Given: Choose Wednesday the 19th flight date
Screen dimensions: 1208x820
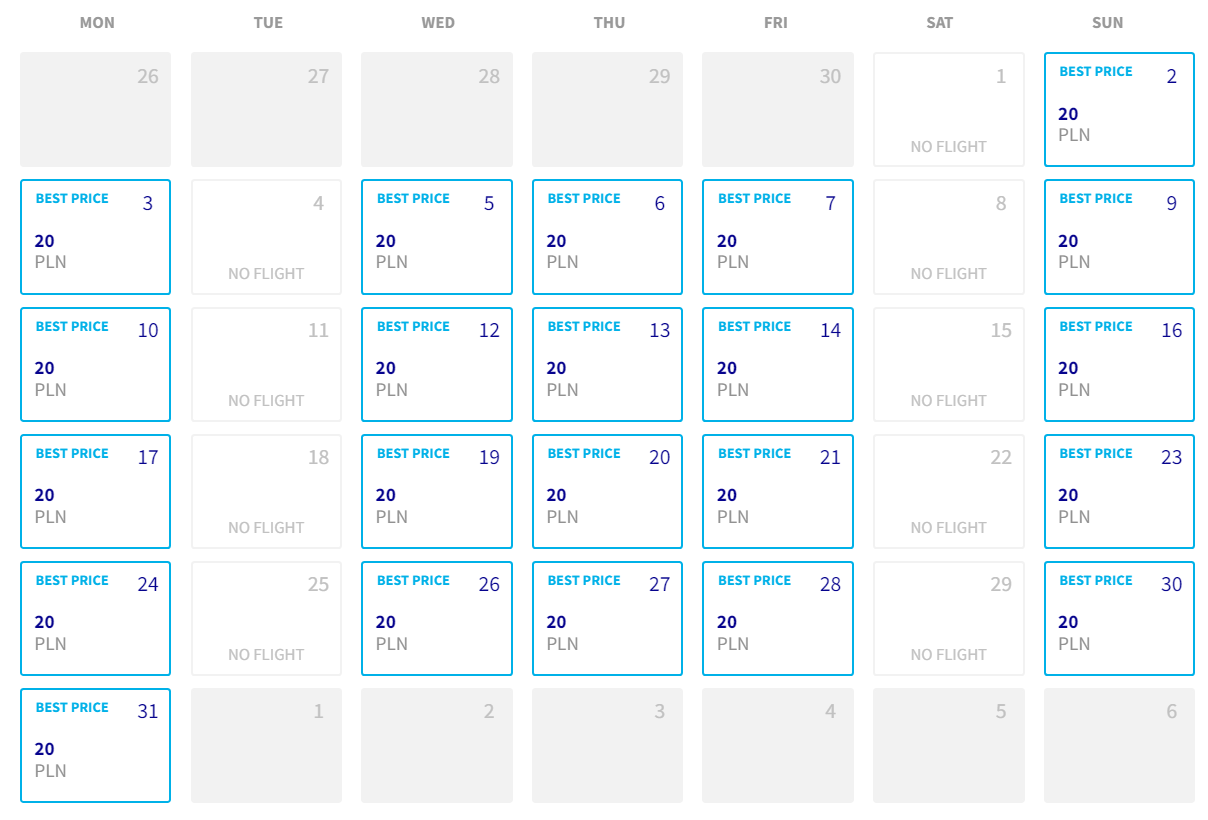Looking at the screenshot, I should [437, 491].
